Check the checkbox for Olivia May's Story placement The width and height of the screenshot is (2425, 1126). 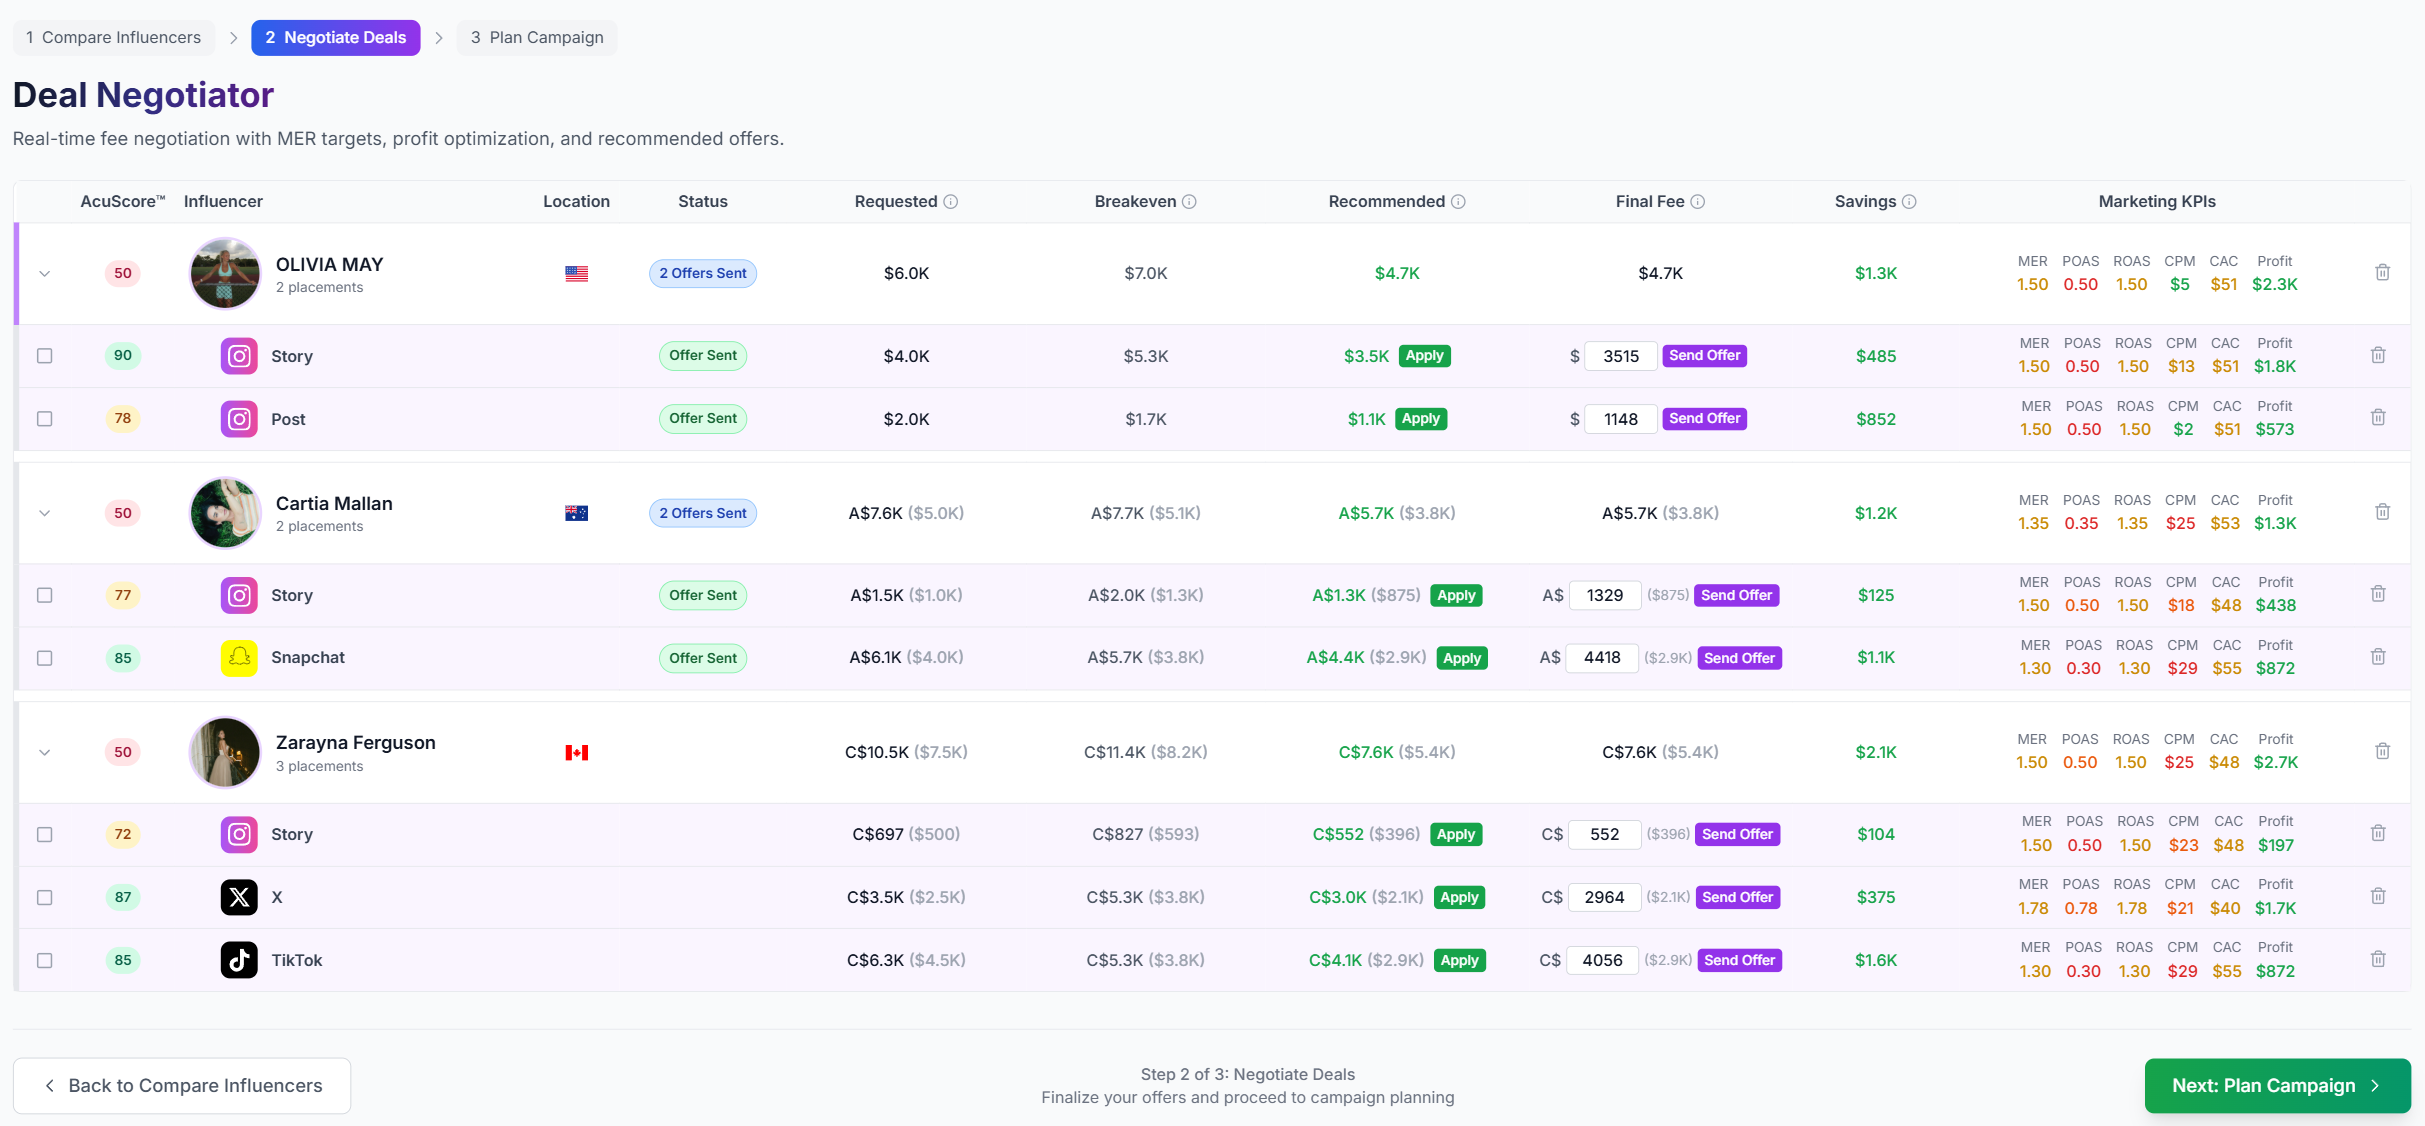[x=44, y=355]
